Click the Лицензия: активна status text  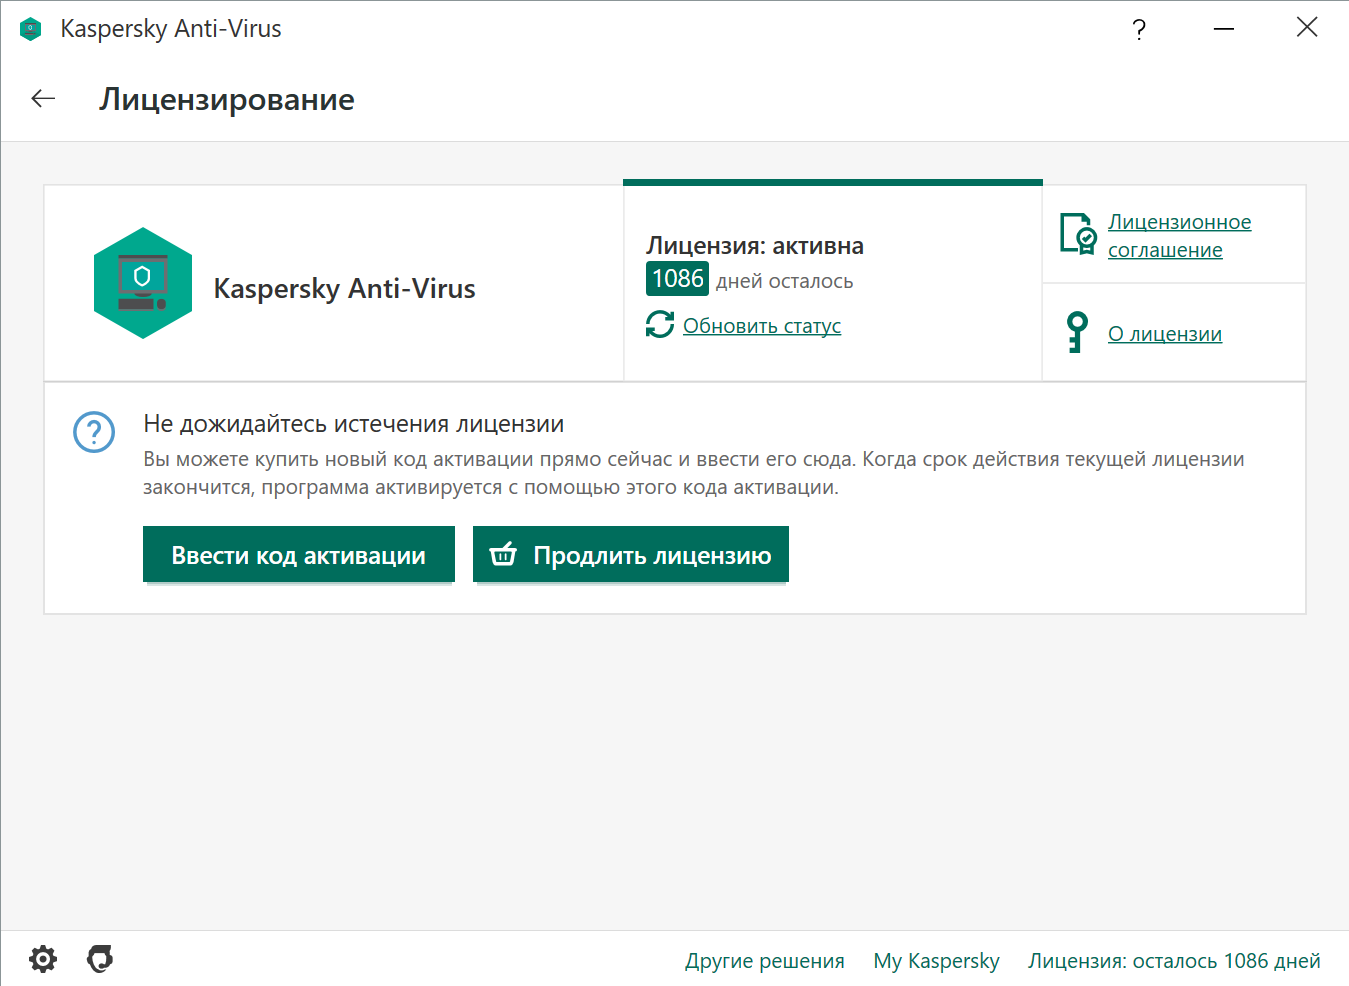click(755, 246)
